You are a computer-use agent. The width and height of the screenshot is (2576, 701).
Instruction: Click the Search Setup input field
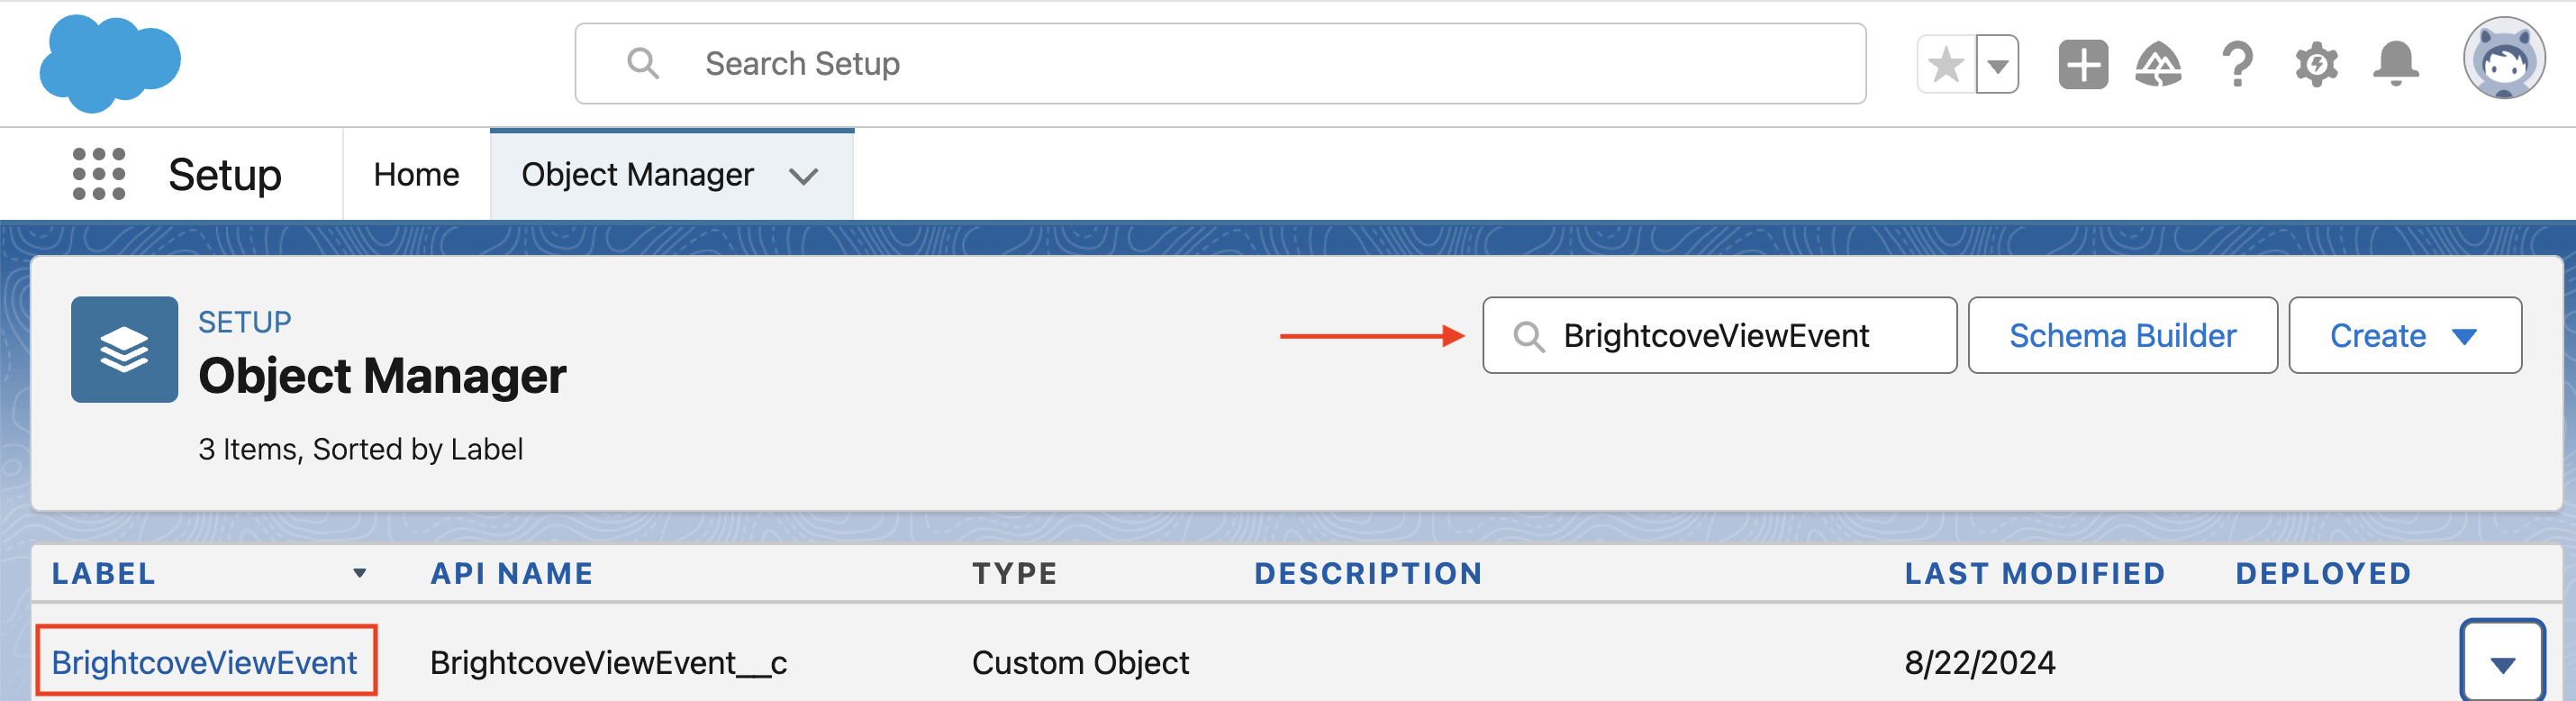coord(1220,63)
